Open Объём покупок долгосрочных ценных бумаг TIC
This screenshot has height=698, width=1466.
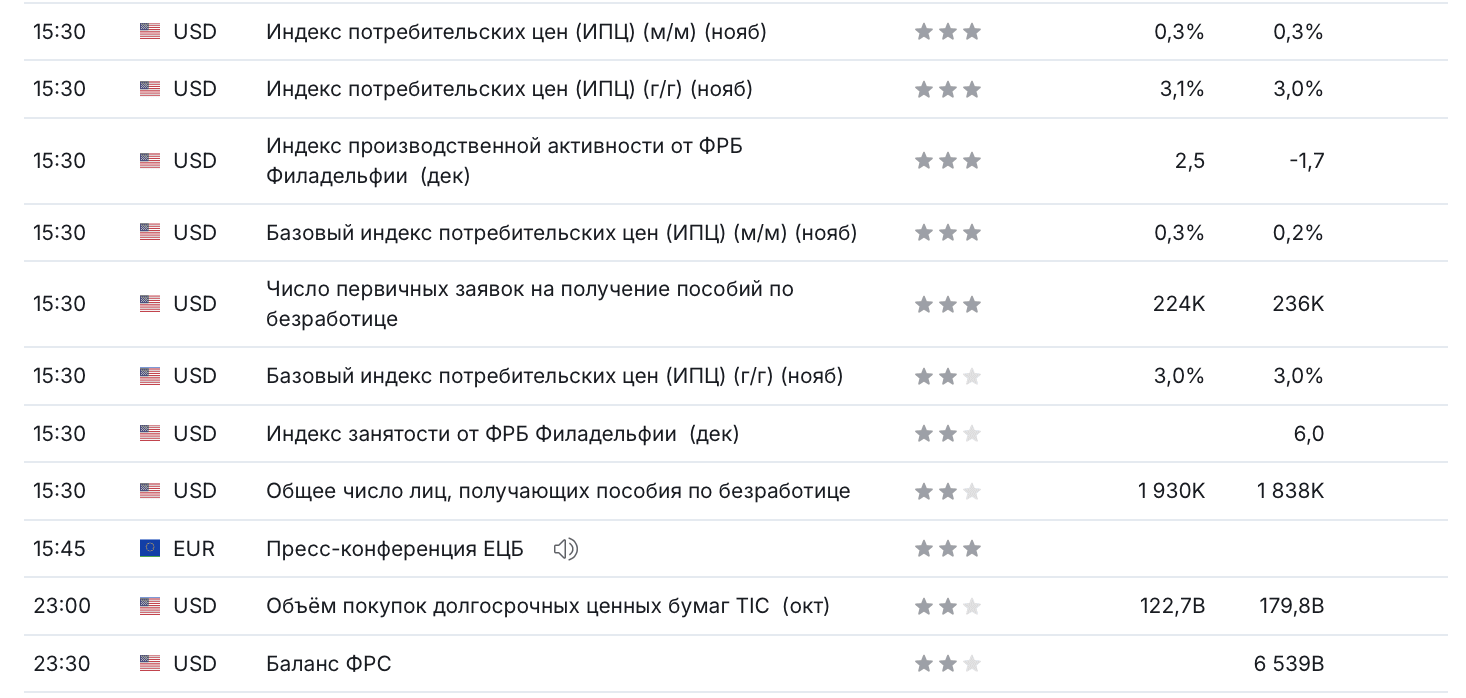point(547,606)
